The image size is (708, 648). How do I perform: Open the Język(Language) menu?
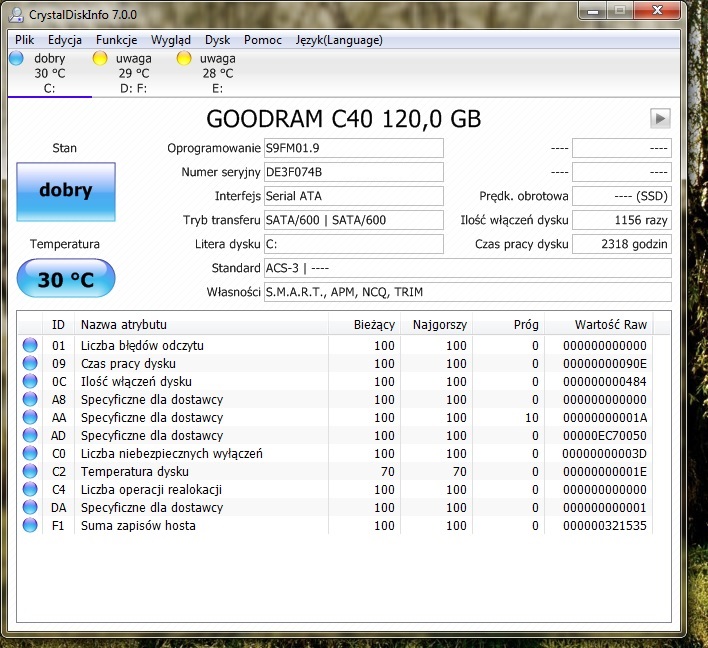[339, 40]
